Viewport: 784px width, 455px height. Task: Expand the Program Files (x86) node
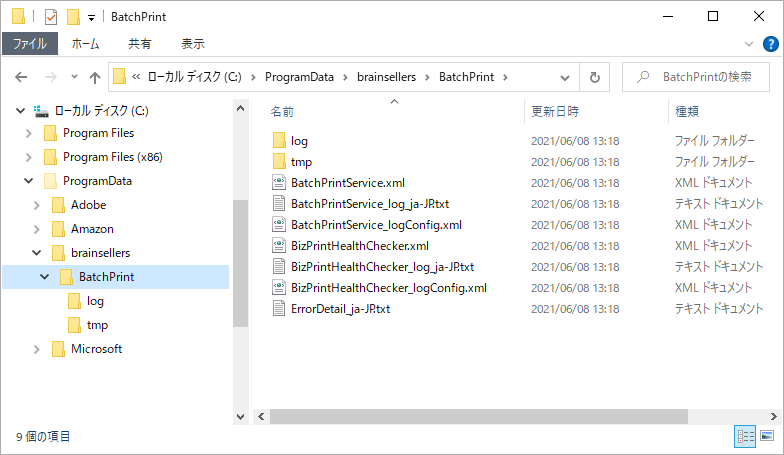pos(28,157)
